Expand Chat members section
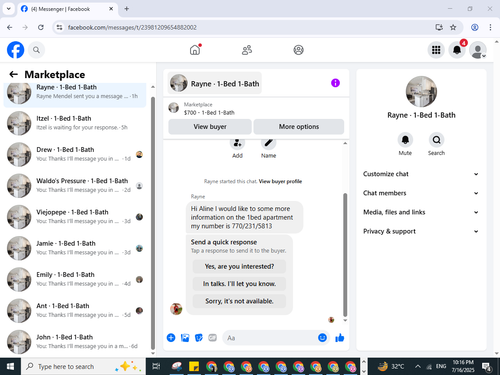The image size is (500, 375). pos(421,193)
